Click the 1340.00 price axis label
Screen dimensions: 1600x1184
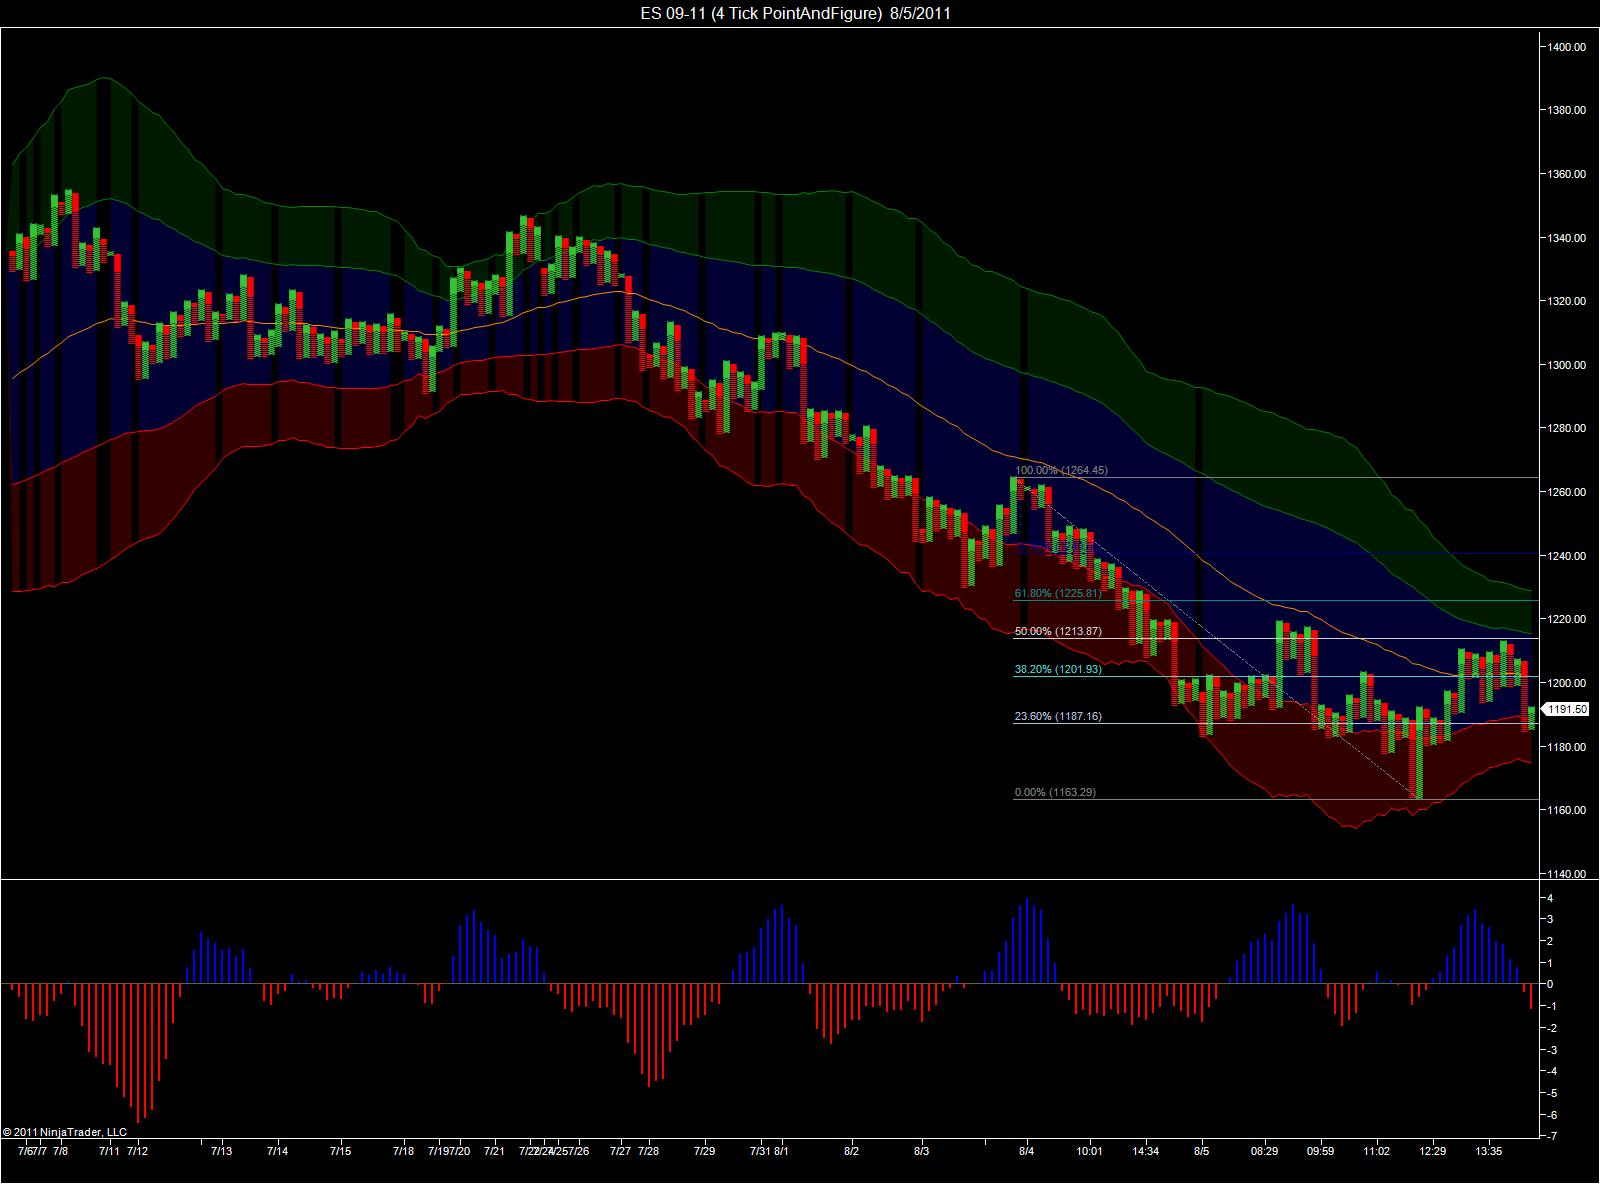(x=1566, y=238)
